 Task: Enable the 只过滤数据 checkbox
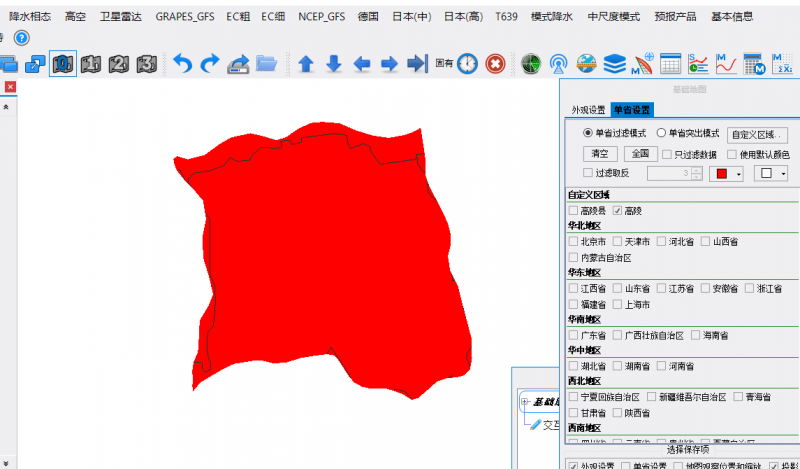click(x=667, y=154)
